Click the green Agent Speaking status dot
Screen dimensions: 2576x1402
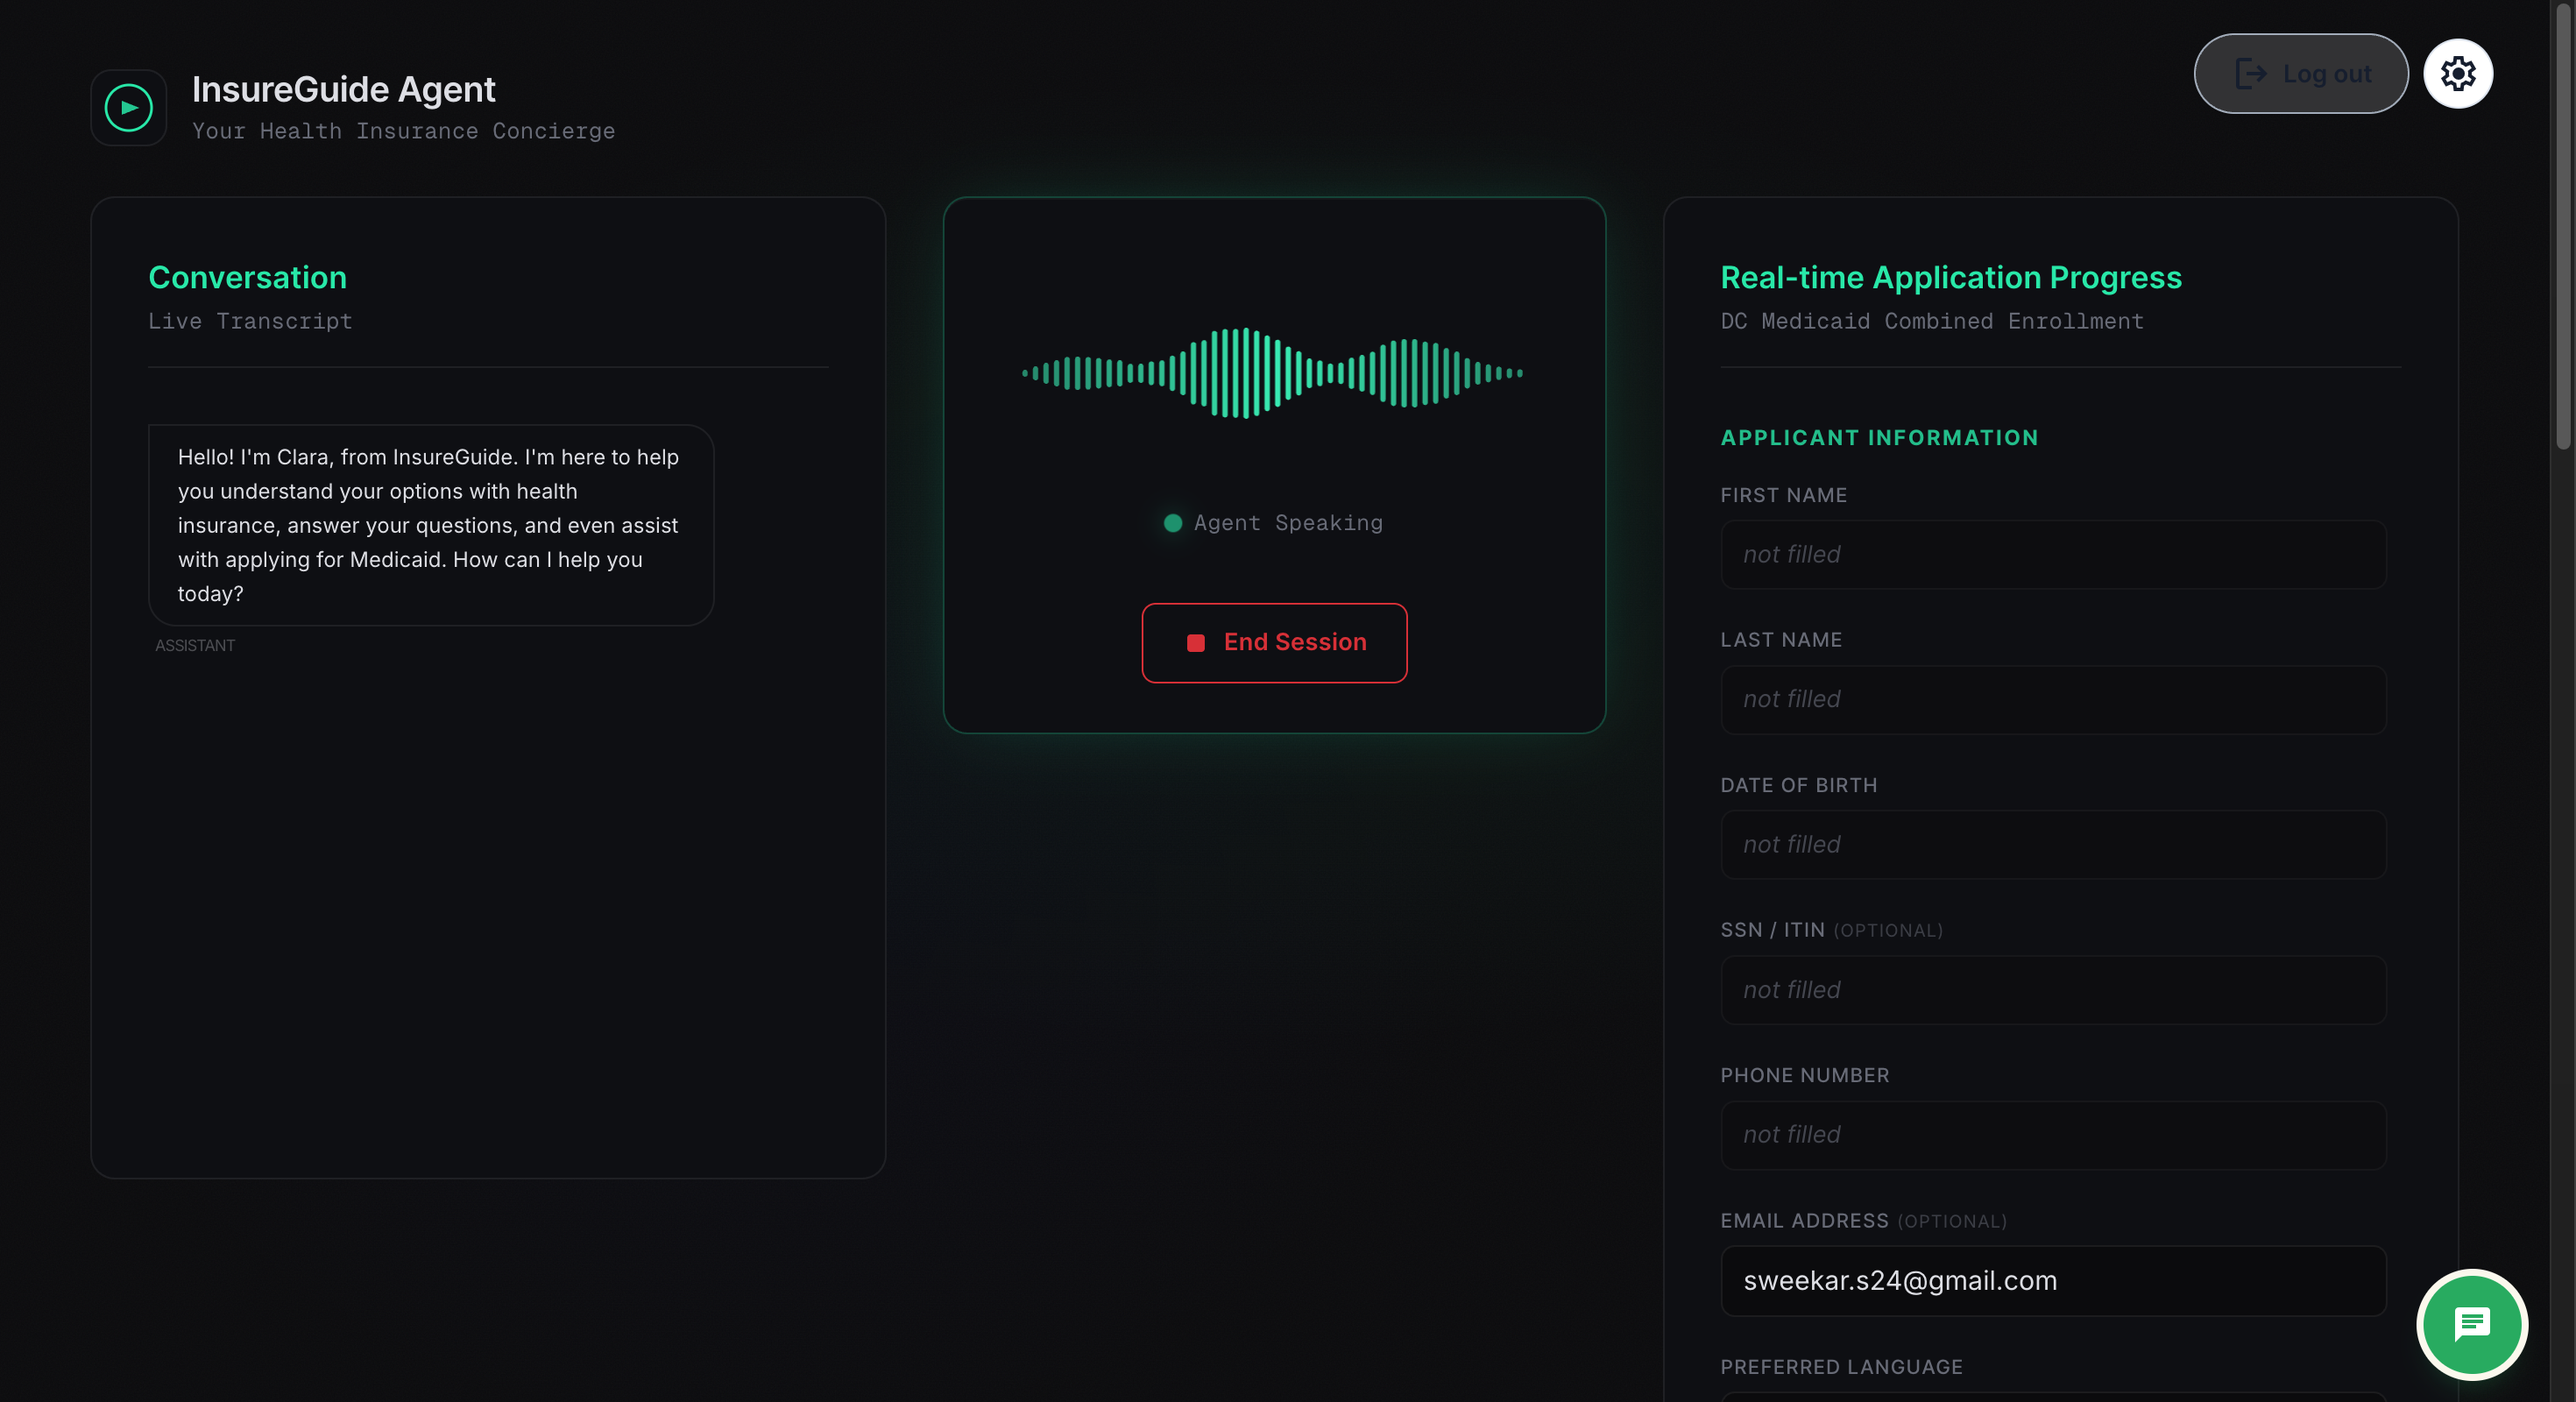[1173, 523]
